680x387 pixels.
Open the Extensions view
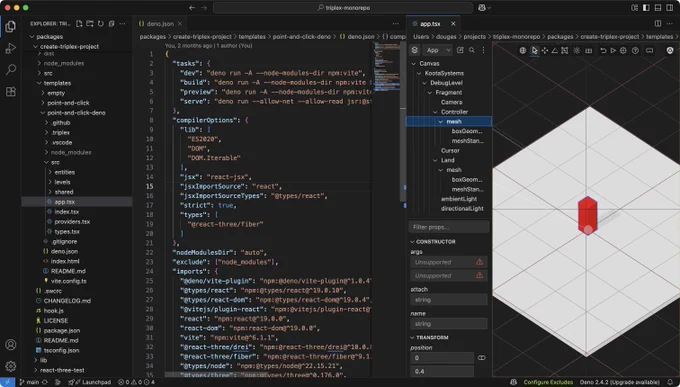pyautogui.click(x=10, y=91)
